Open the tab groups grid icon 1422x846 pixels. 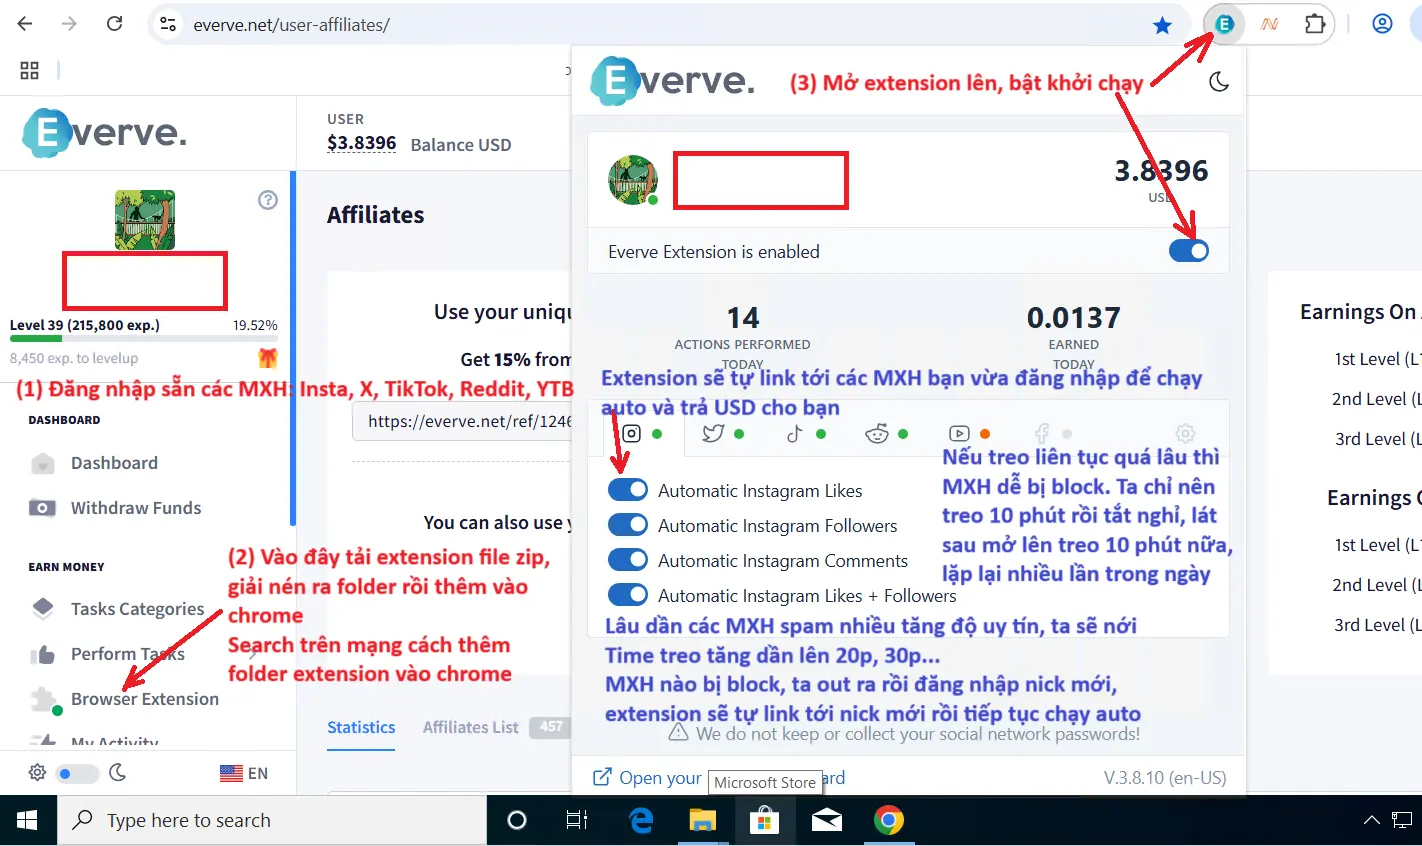[29, 70]
